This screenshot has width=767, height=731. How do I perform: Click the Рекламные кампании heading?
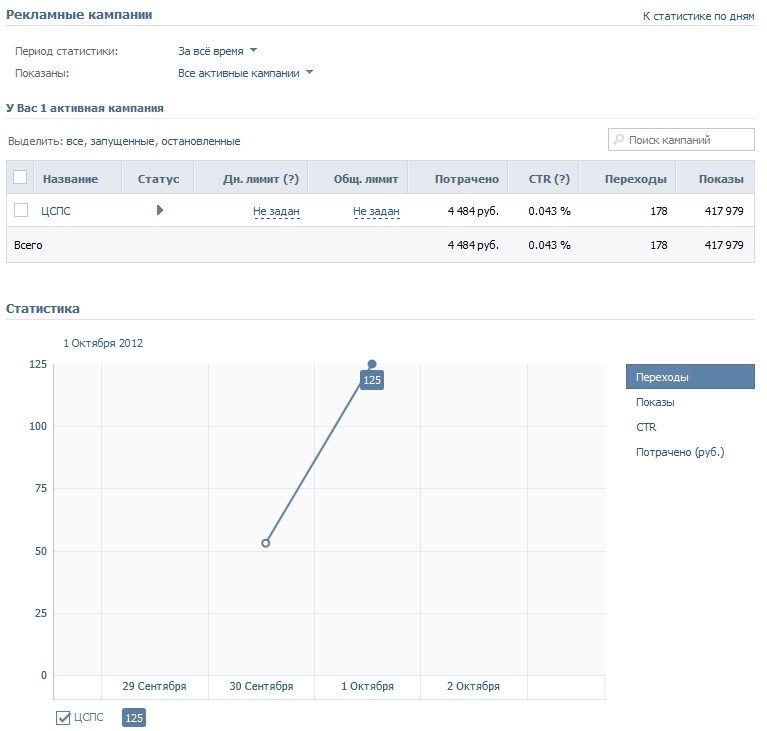[x=79, y=15]
